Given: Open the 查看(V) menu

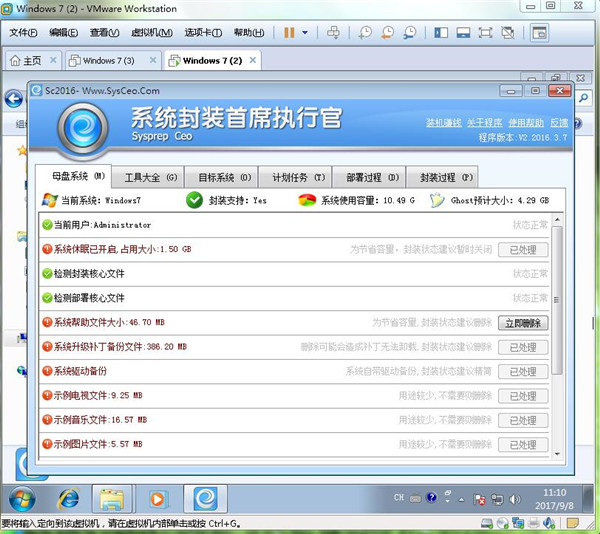Looking at the screenshot, I should click(x=104, y=33).
